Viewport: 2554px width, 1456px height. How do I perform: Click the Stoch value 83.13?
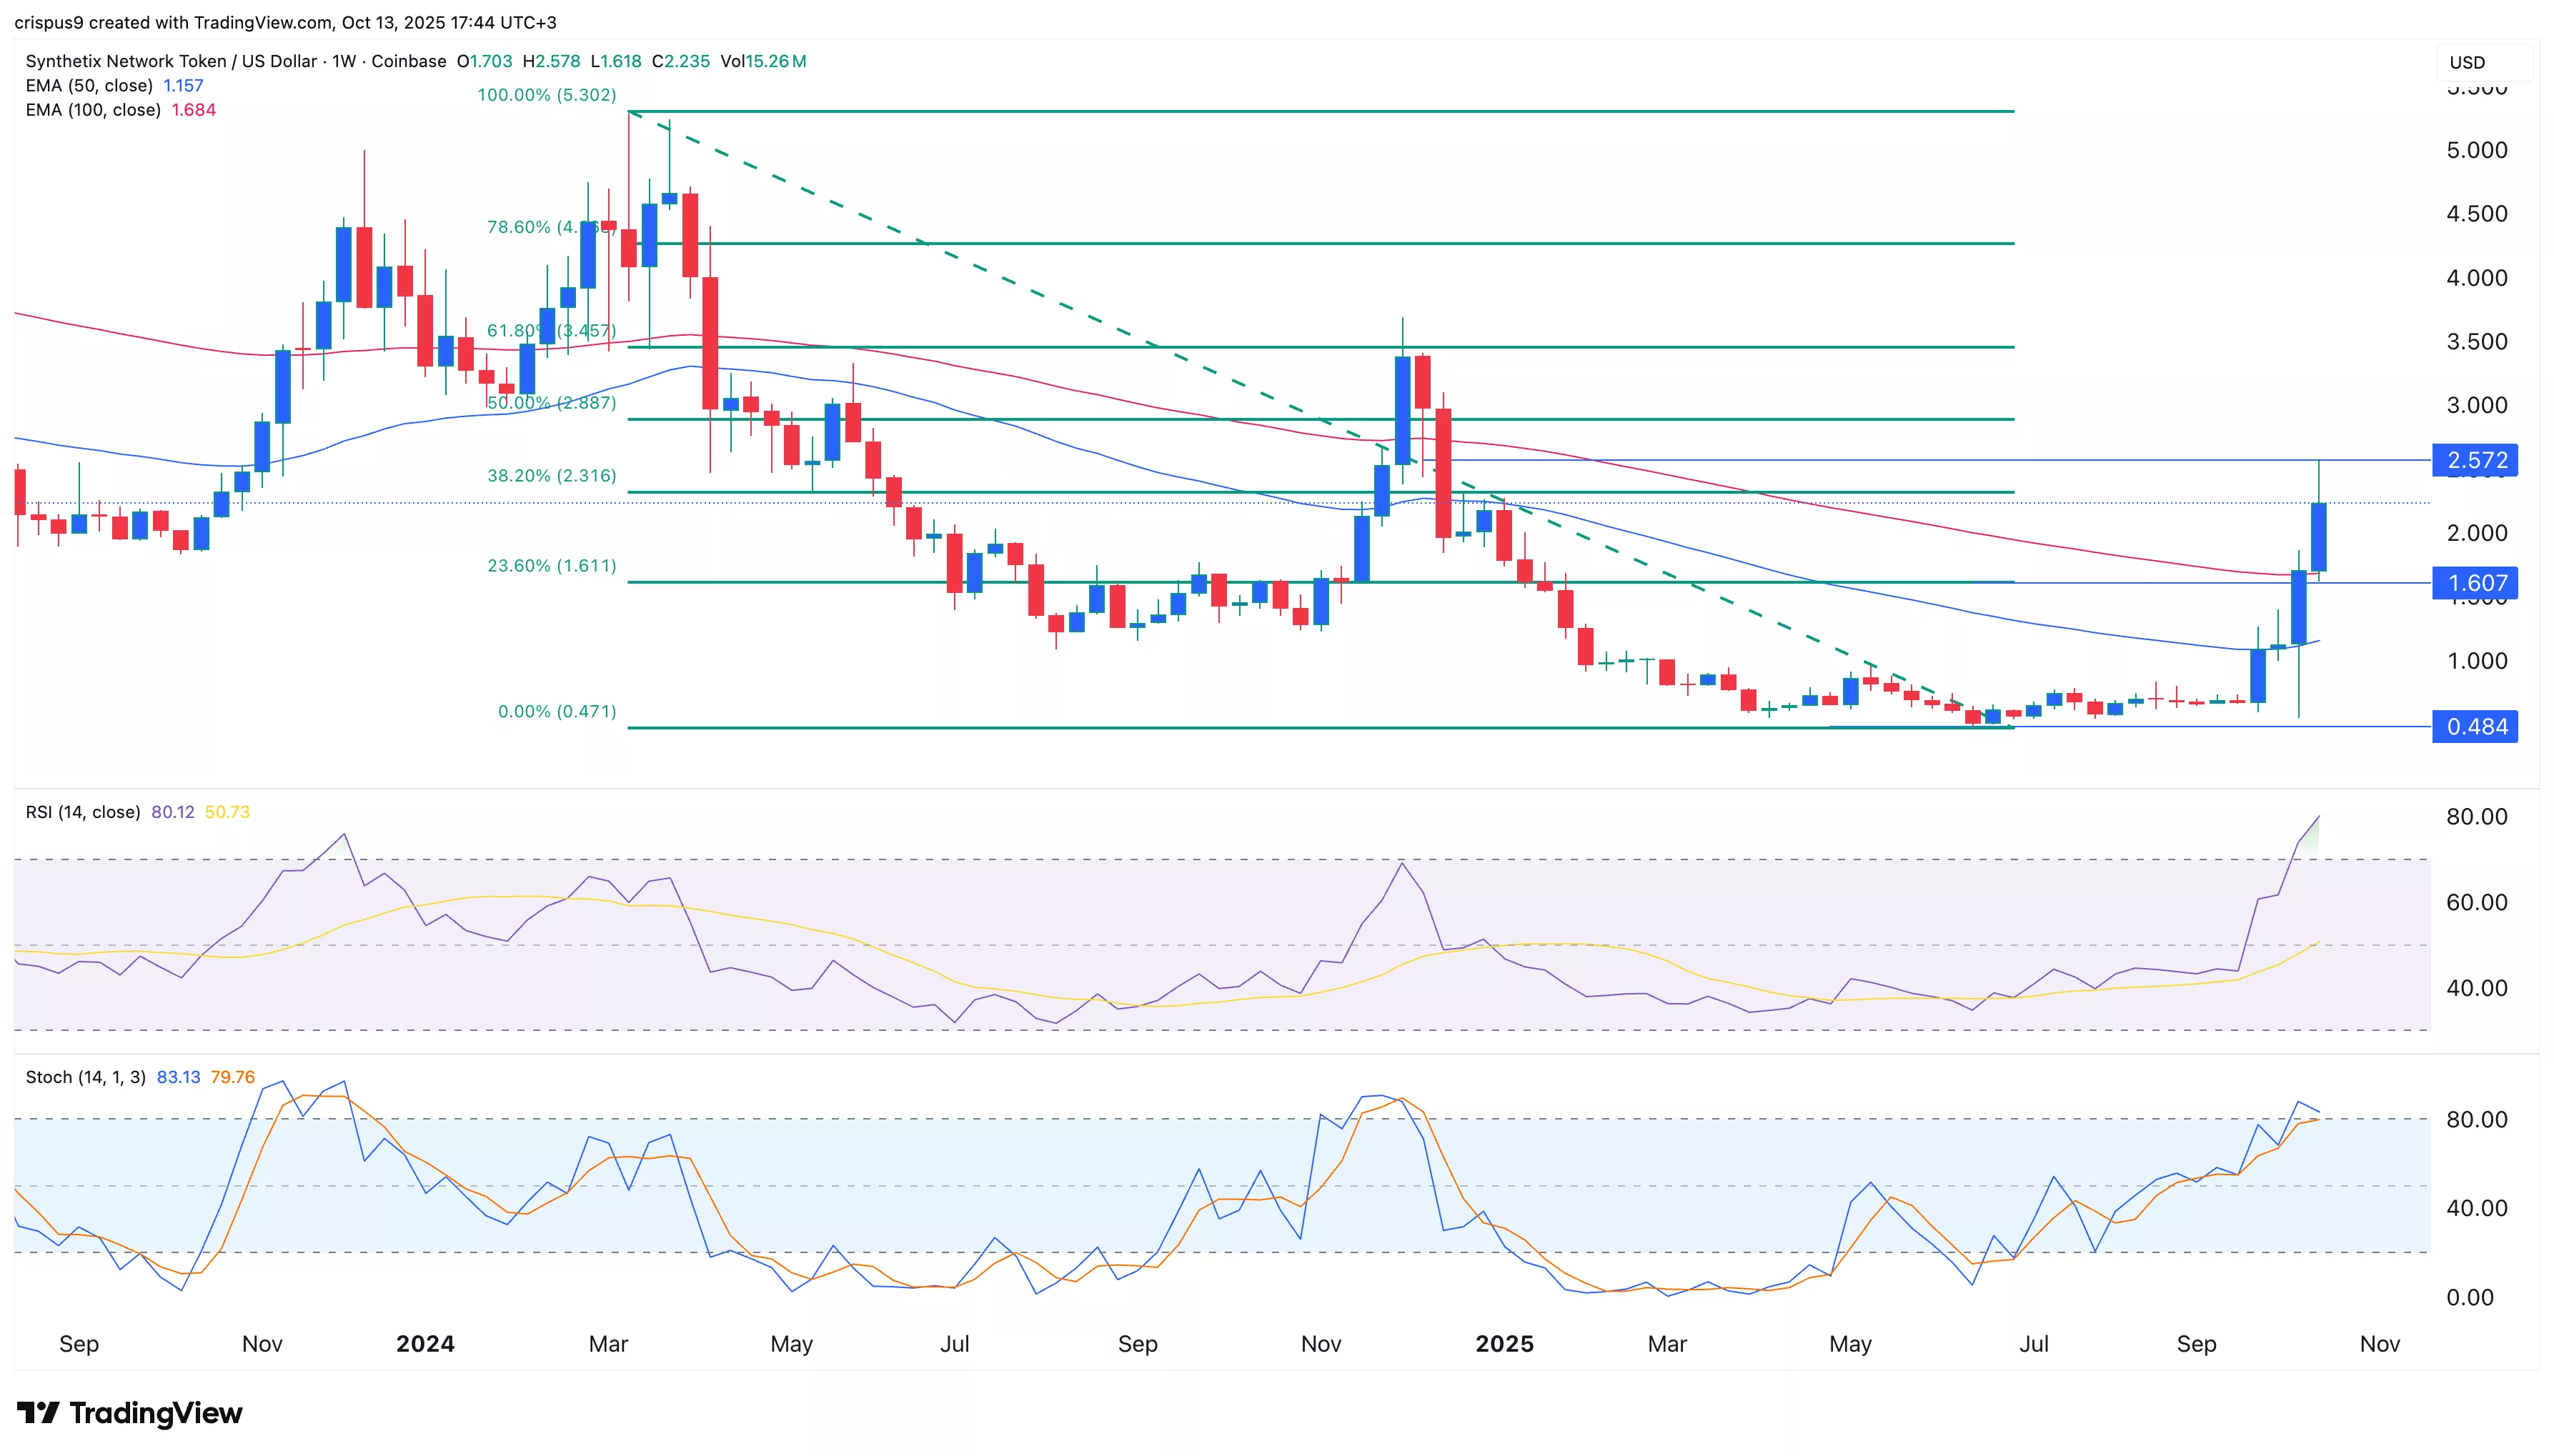180,1077
